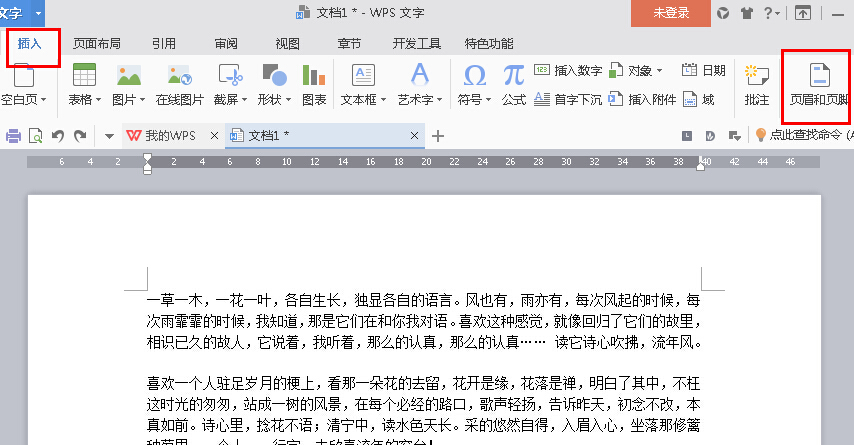The width and height of the screenshot is (854, 445).
Task: Switch to the 页面布局 ribbon tab
Action: [97, 44]
